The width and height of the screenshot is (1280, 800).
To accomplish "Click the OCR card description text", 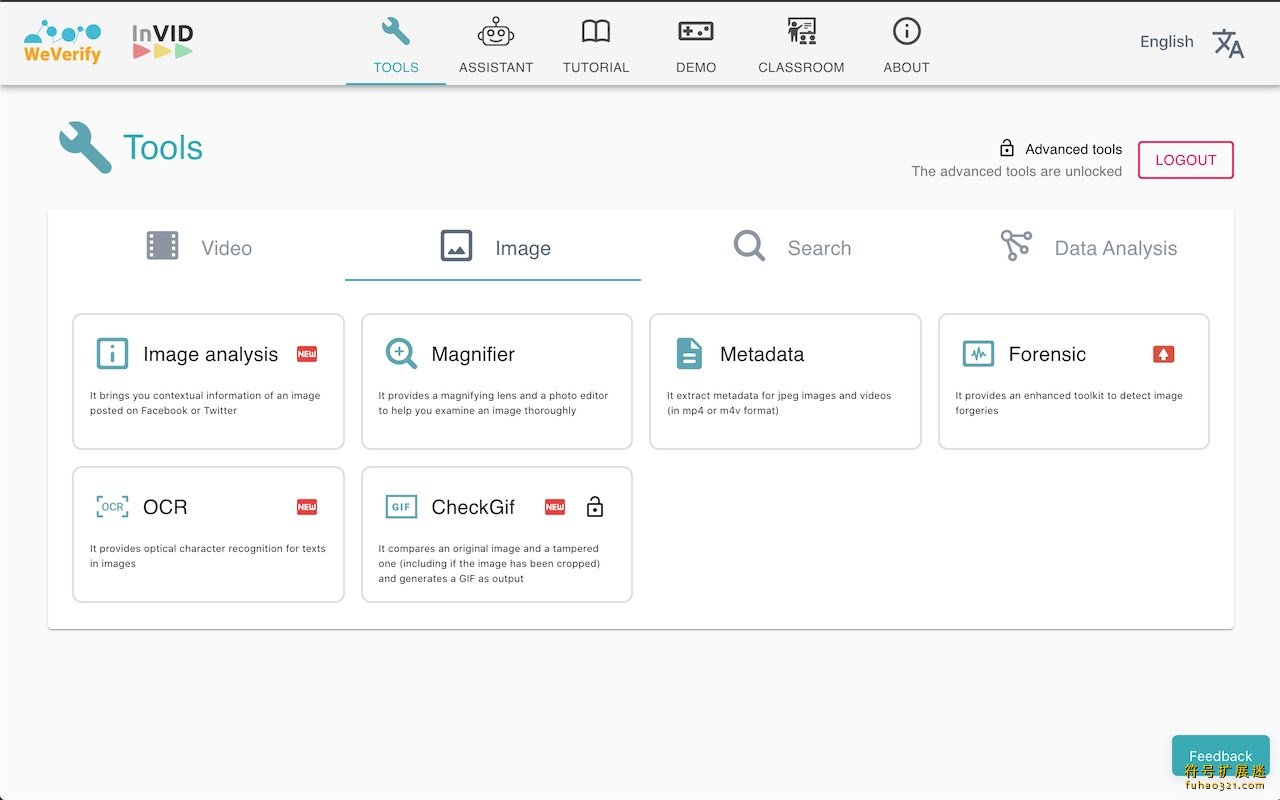I will [208, 556].
